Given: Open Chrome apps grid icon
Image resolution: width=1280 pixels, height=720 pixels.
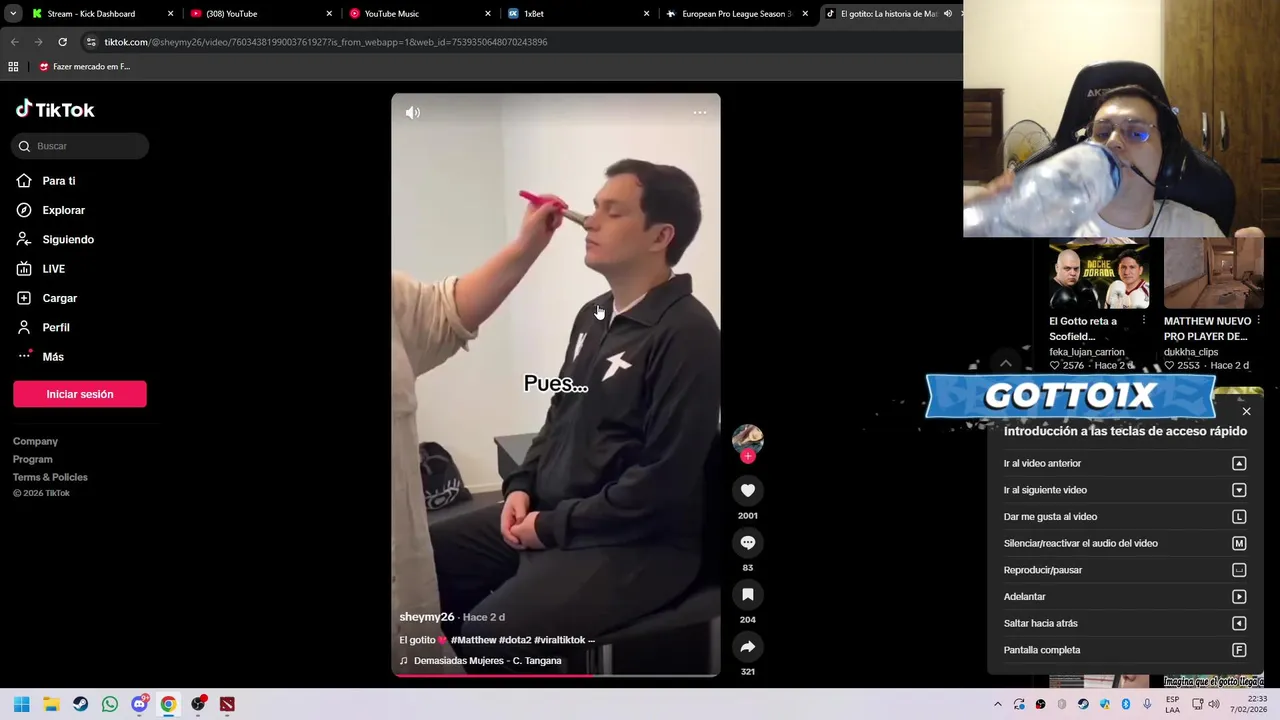Looking at the screenshot, I should tap(13, 67).
